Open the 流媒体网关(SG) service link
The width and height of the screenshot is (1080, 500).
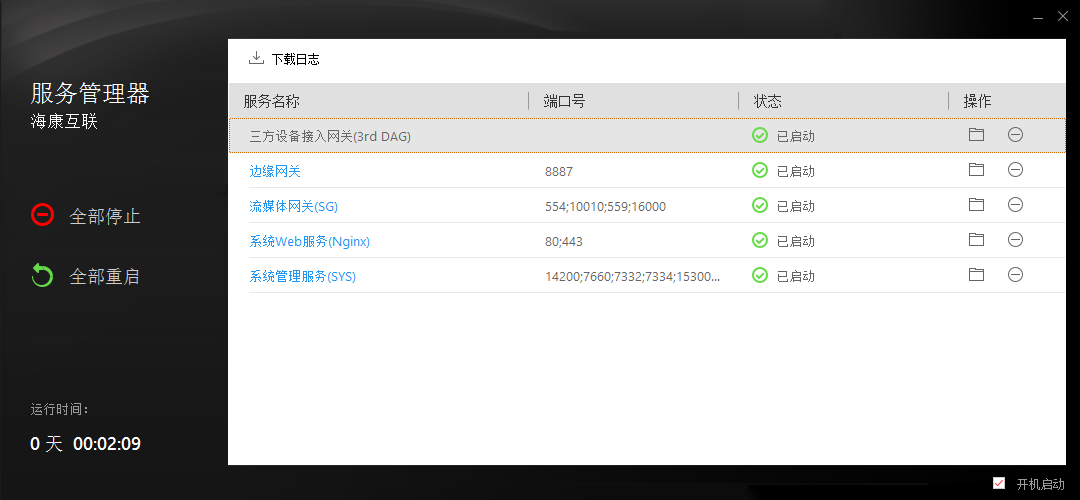[x=293, y=206]
